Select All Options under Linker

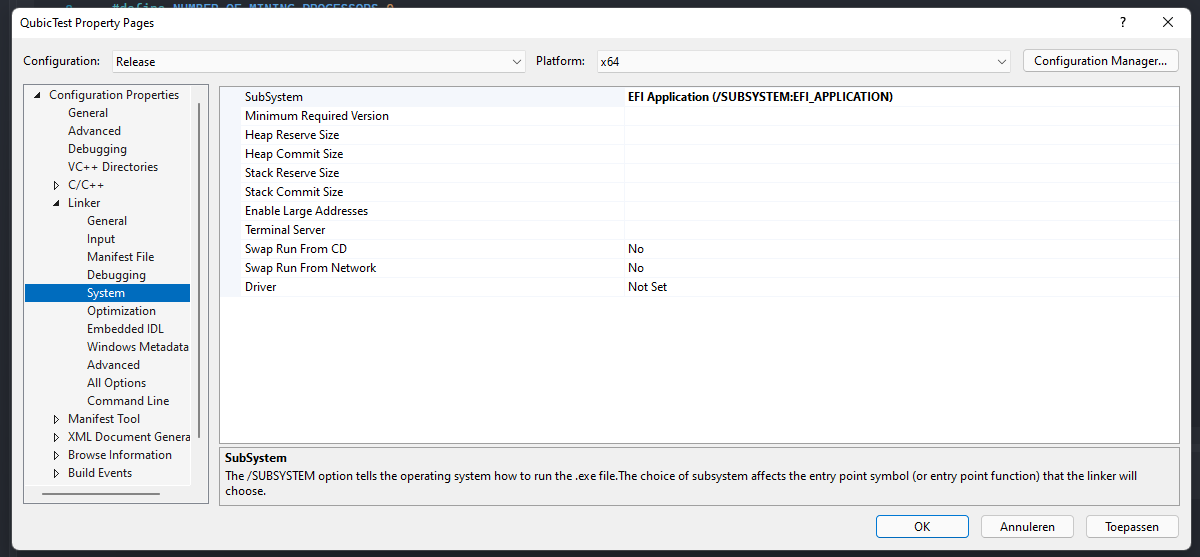click(116, 383)
